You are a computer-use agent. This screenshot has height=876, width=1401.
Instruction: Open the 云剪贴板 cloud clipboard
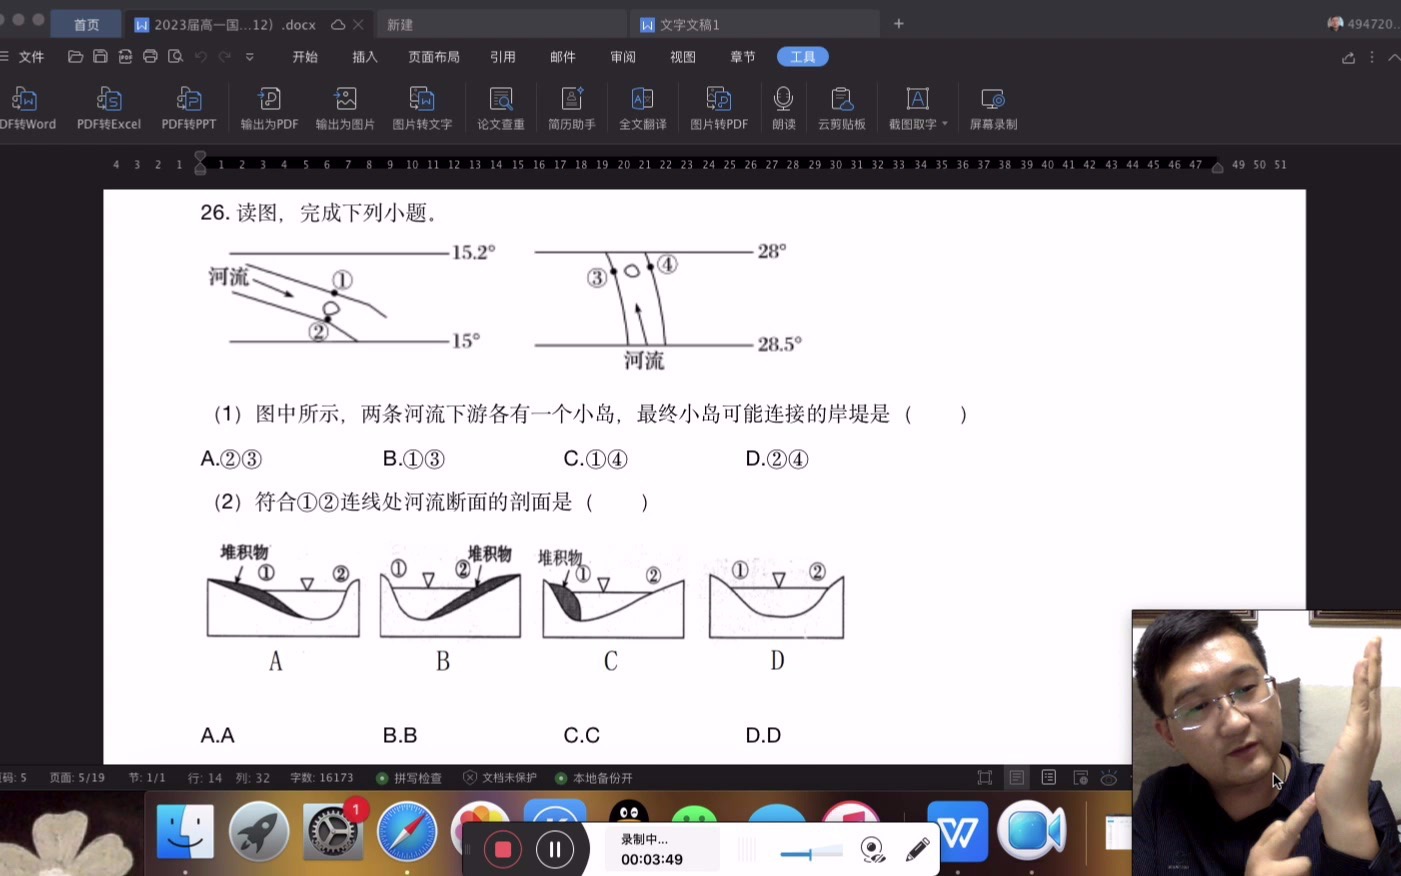point(841,108)
